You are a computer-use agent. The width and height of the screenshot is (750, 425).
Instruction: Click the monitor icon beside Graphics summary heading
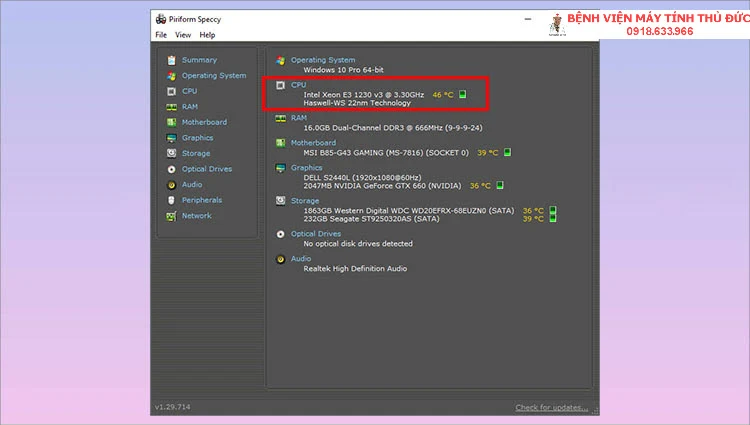pos(281,168)
